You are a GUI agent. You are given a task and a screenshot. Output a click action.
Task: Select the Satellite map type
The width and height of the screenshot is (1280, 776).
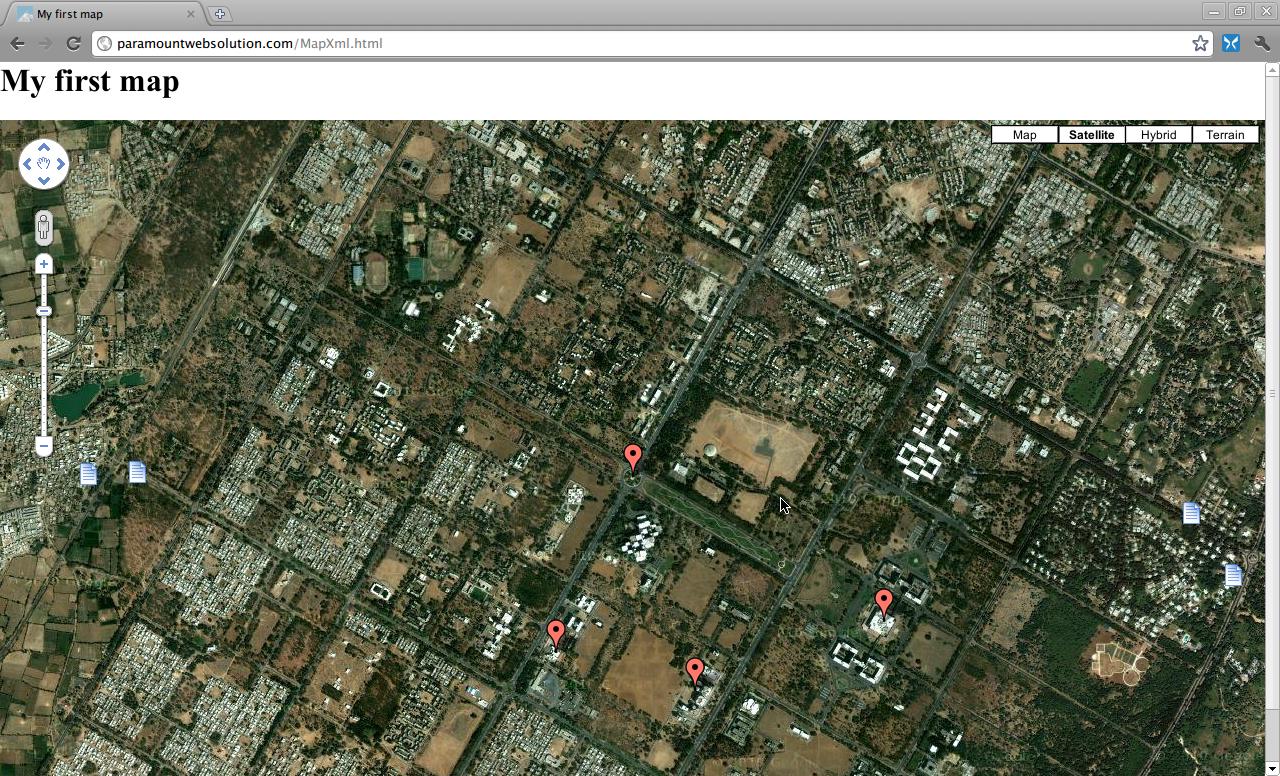coord(1091,135)
